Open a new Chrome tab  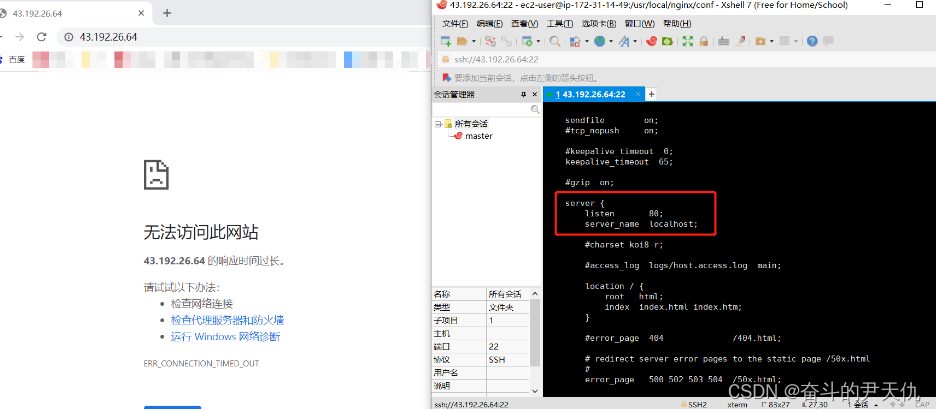click(167, 13)
